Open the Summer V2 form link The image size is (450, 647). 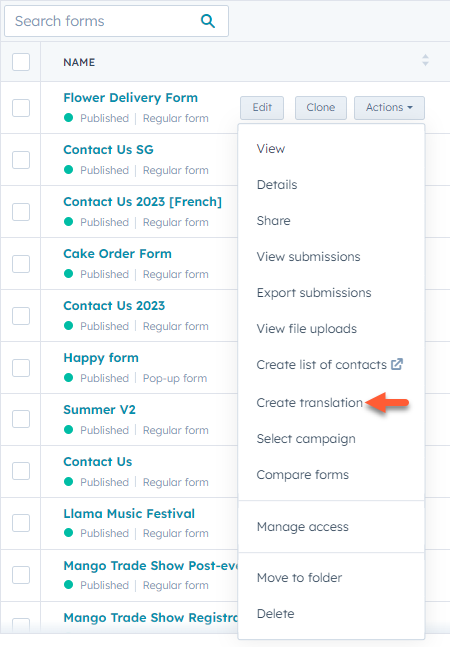pos(99,409)
